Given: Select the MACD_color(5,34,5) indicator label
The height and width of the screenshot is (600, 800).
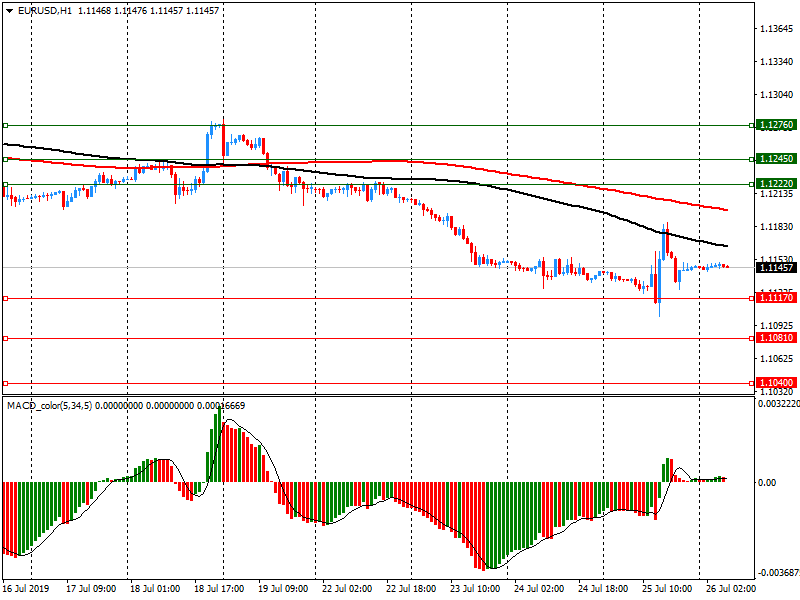Looking at the screenshot, I should [x=49, y=406].
